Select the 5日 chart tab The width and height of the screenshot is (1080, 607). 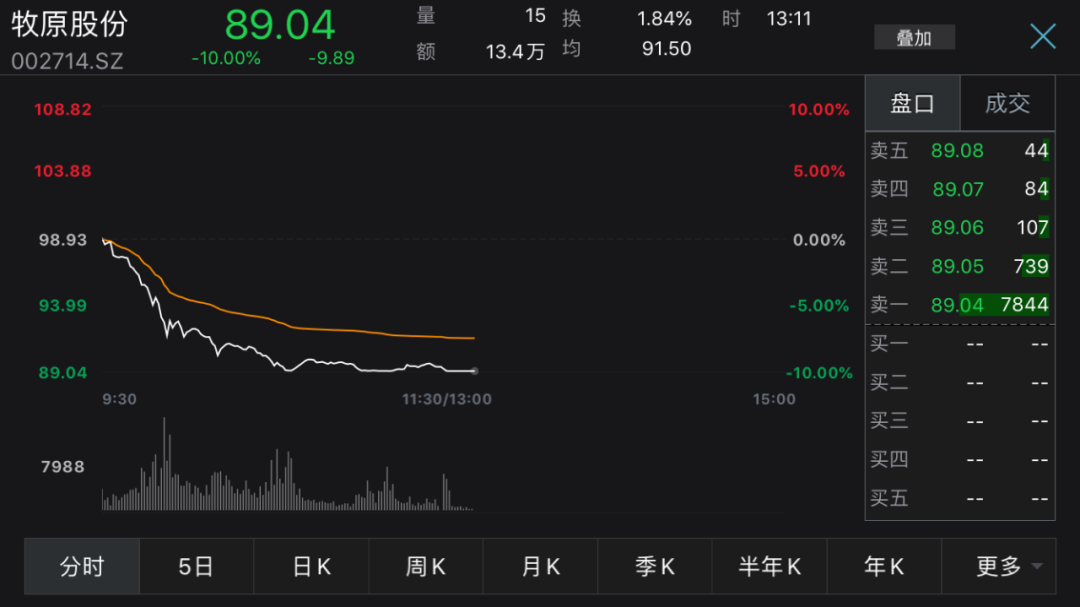[x=196, y=566]
